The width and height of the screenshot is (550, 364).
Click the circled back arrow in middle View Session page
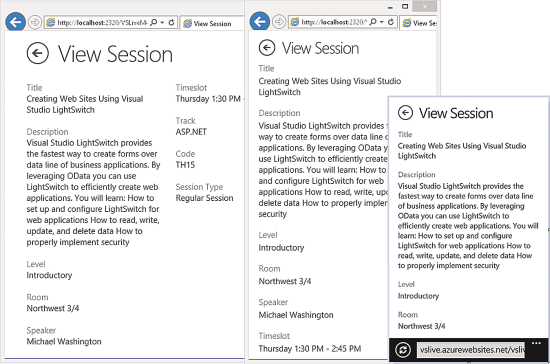coord(267,47)
